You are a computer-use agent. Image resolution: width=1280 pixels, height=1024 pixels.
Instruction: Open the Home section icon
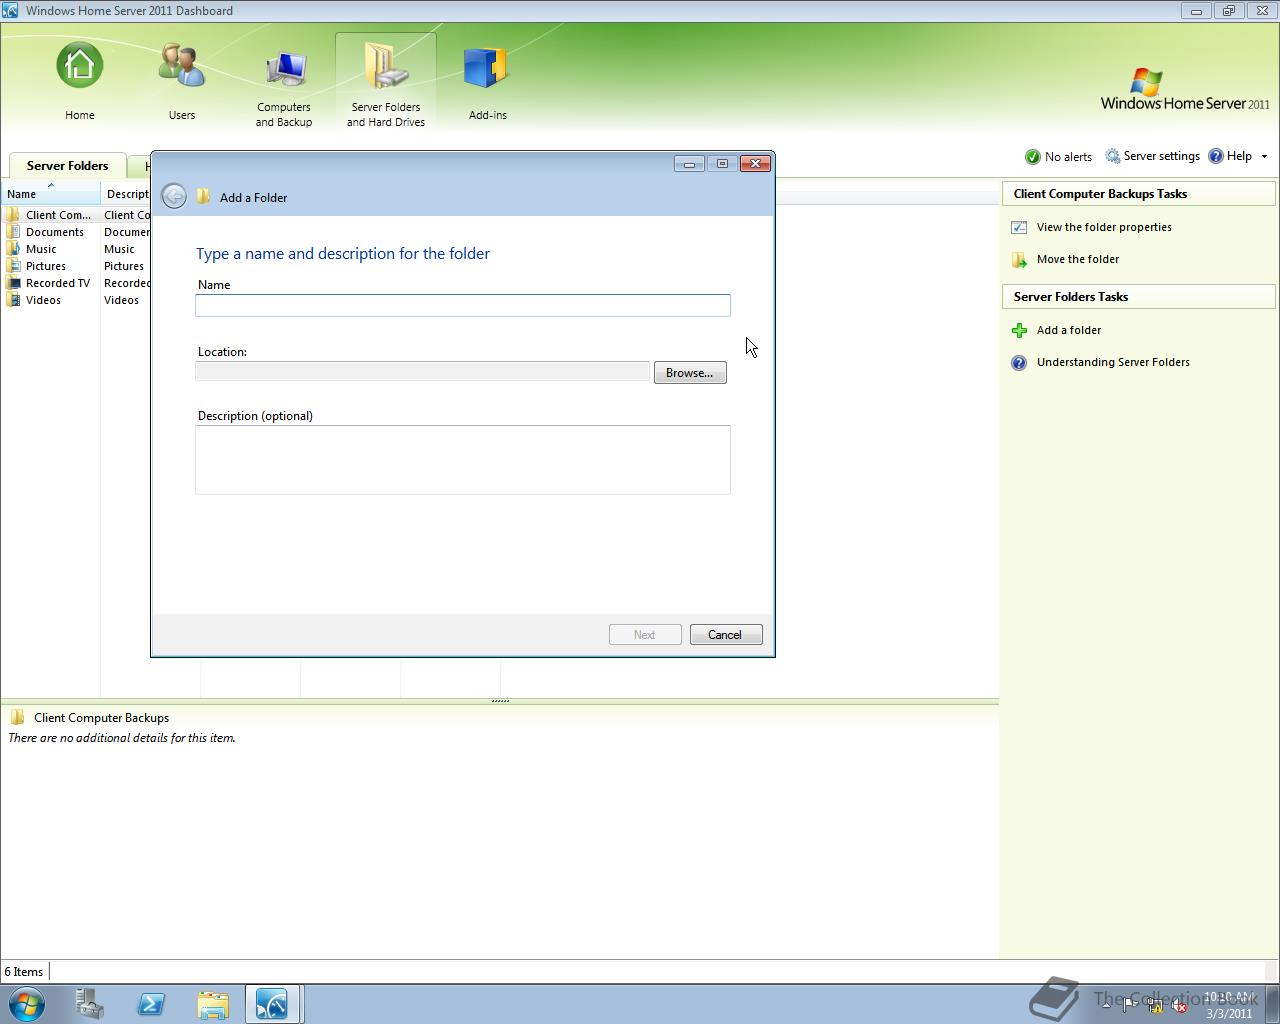click(x=80, y=66)
